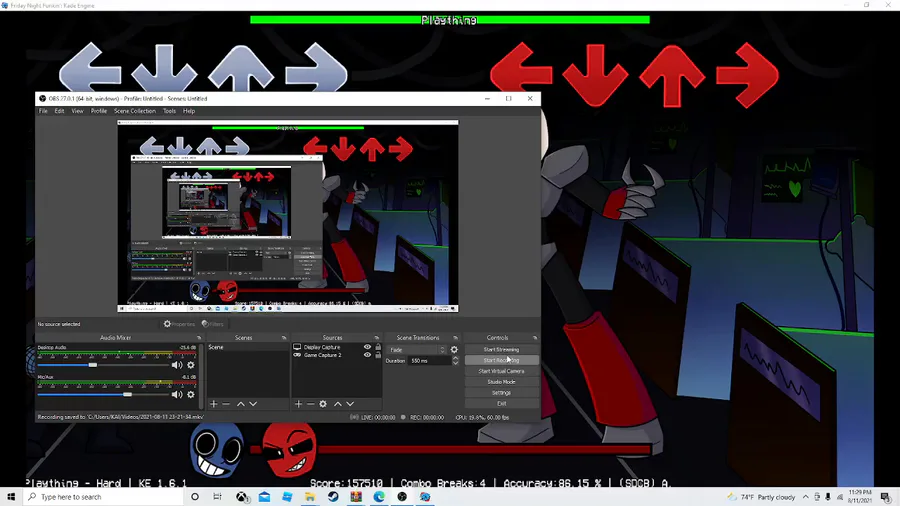
Task: Move scene up arrow in Scenes panel
Action: (x=240, y=404)
